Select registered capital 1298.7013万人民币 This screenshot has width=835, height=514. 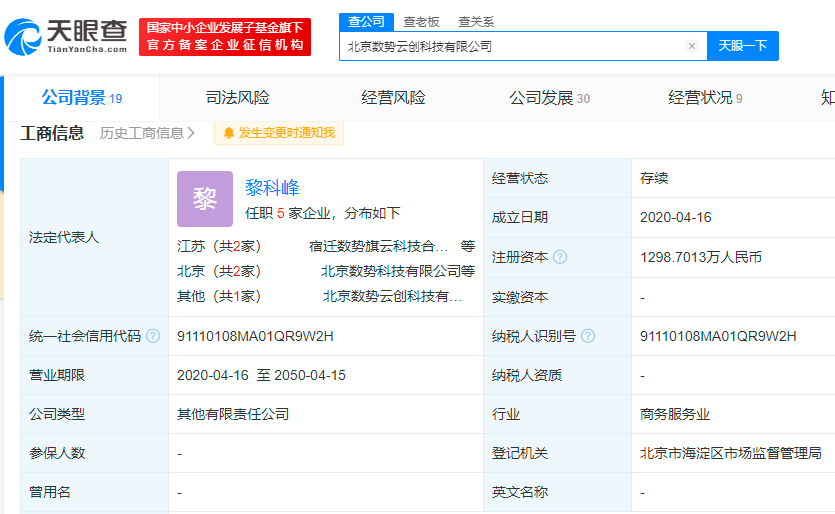(701, 258)
